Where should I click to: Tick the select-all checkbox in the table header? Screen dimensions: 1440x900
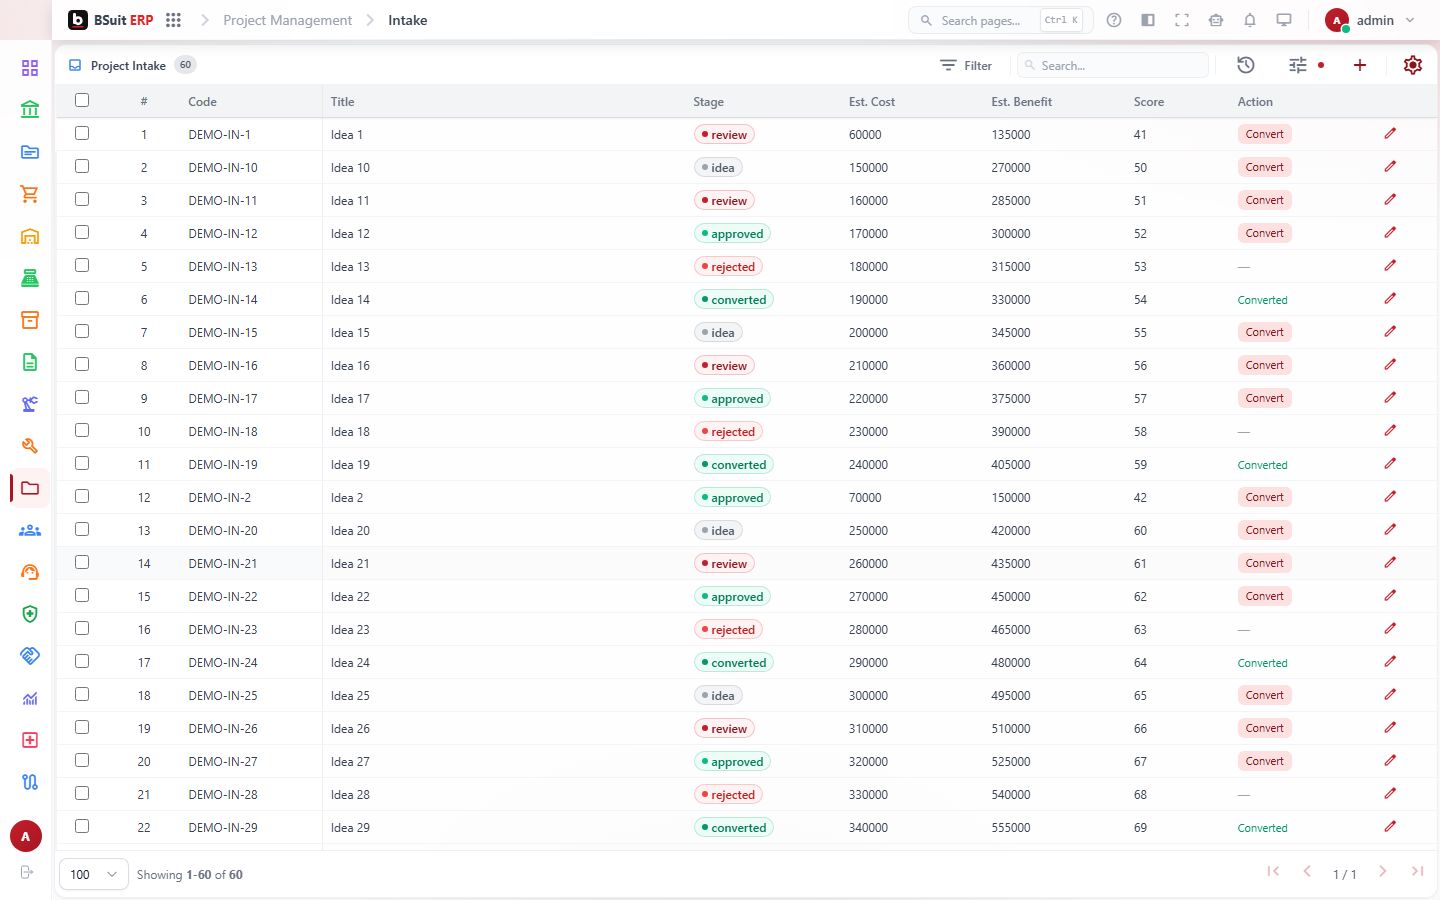[x=82, y=100]
